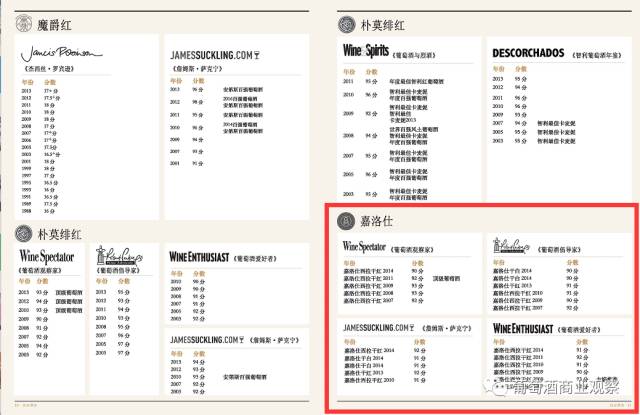Click the Robert Parker logo in the 嘉洛仕 section

click(x=511, y=245)
